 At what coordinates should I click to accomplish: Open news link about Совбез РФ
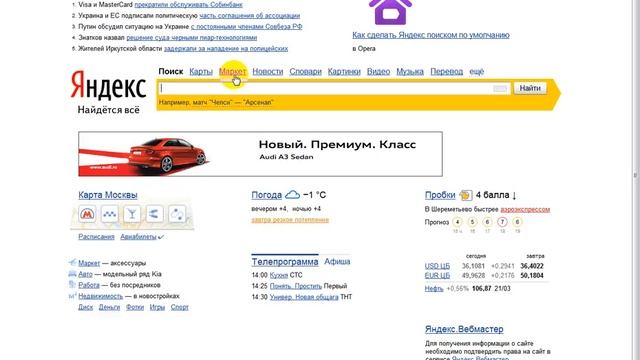click(247, 27)
